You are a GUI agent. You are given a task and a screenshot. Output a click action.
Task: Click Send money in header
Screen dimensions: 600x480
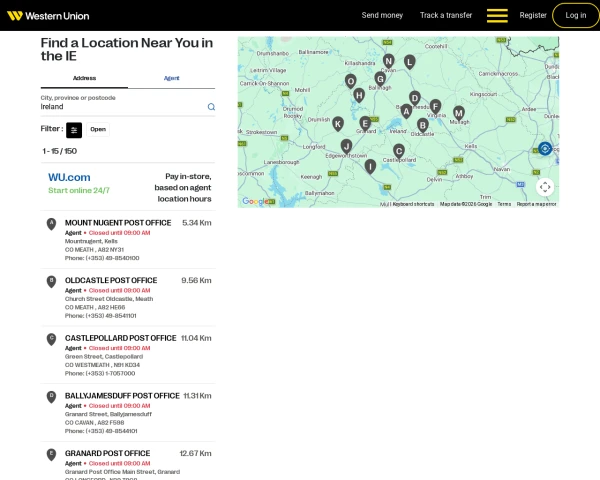pyautogui.click(x=382, y=16)
